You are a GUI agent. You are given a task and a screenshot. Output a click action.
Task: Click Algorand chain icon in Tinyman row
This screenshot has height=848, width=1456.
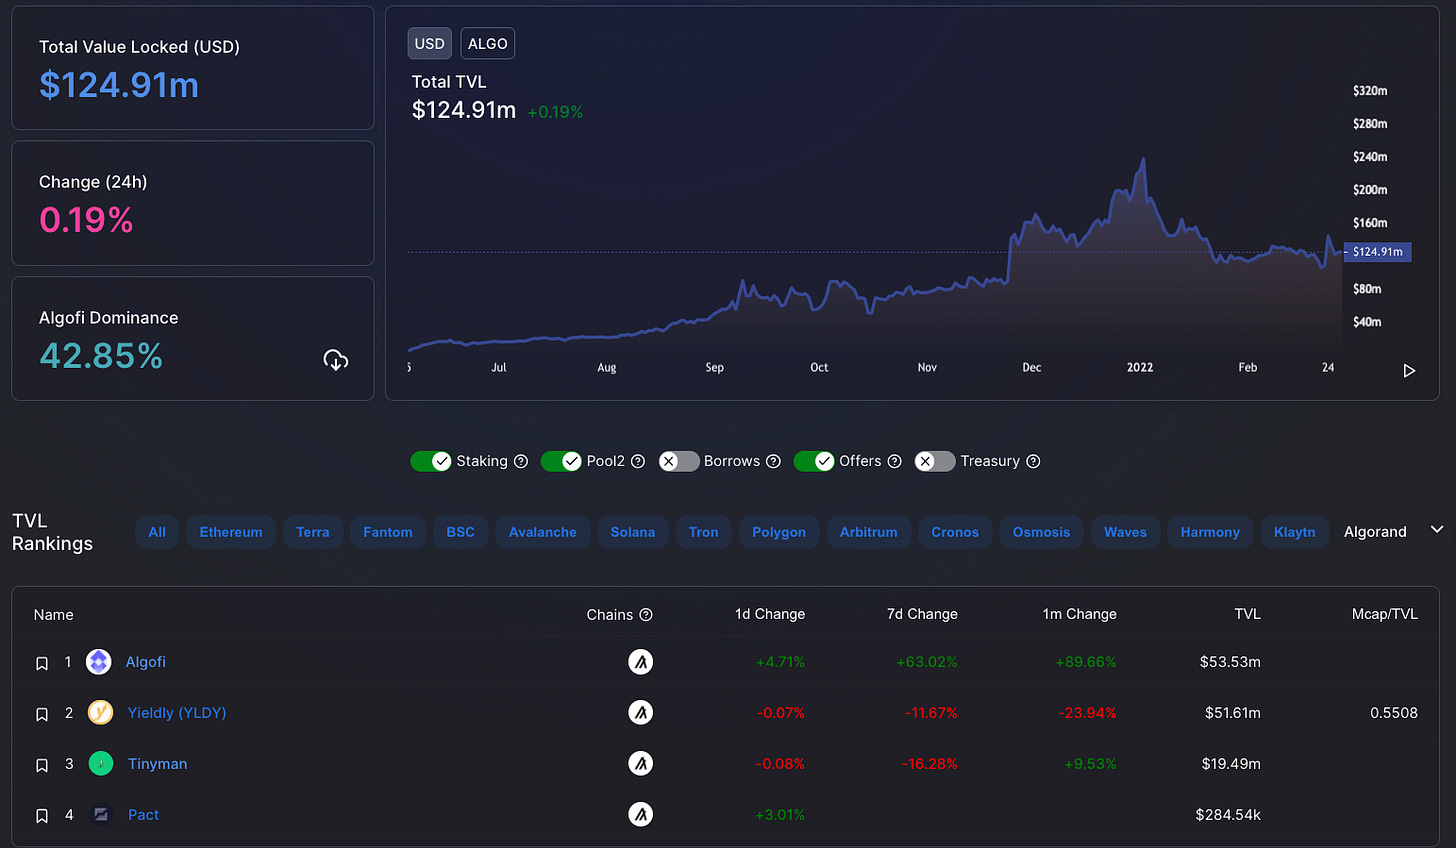(x=641, y=764)
